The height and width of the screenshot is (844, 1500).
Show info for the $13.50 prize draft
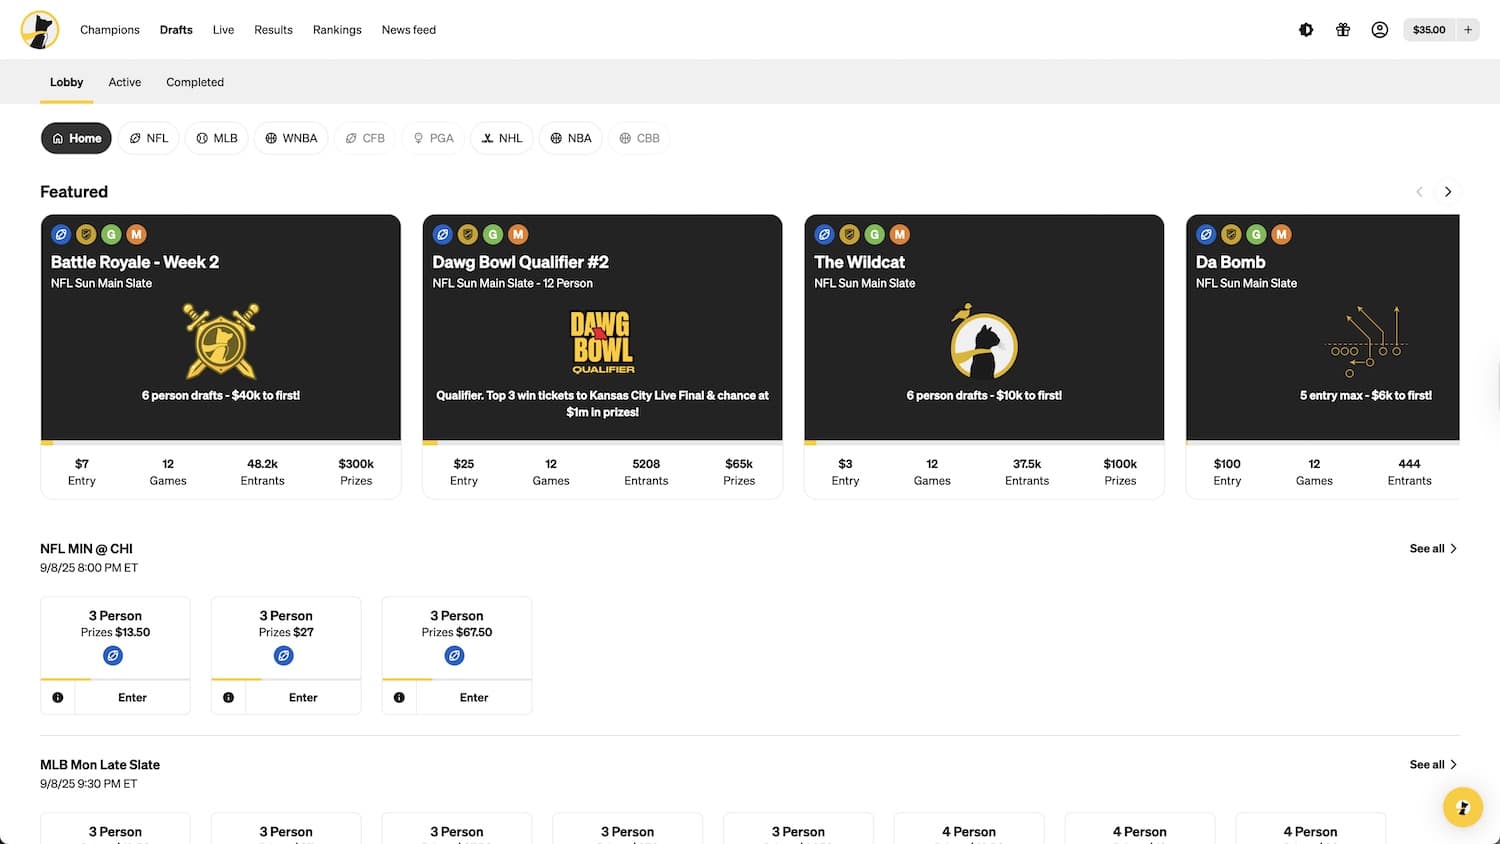tap(58, 698)
